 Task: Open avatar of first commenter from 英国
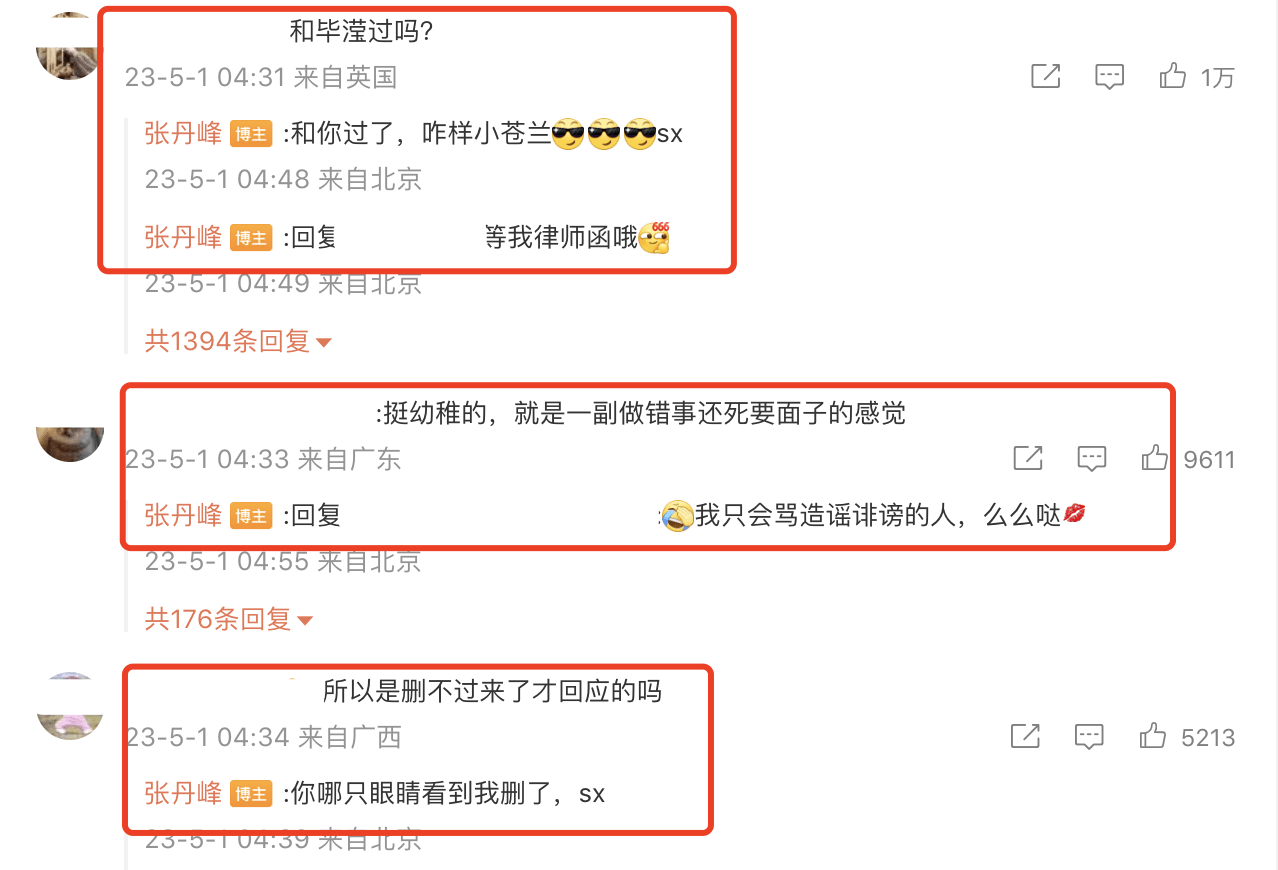point(68,46)
